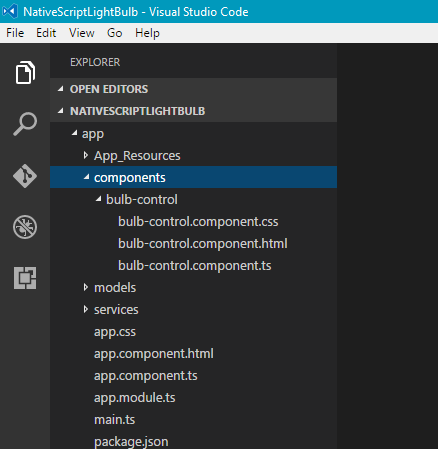This screenshot has height=449, width=438.
Task: Open the Go menu
Action: pos(114,33)
